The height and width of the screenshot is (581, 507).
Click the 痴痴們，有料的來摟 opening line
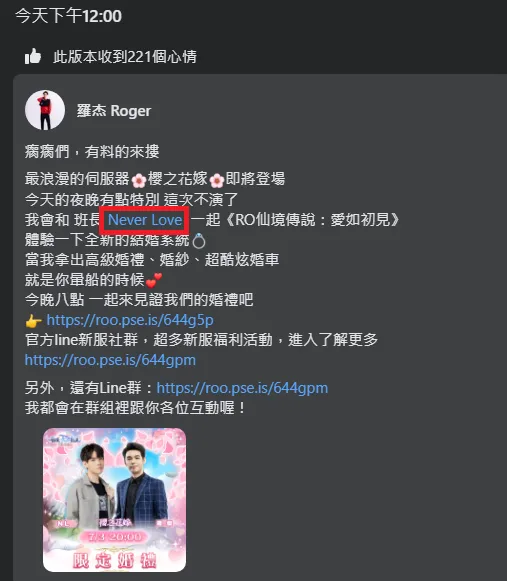point(92,152)
